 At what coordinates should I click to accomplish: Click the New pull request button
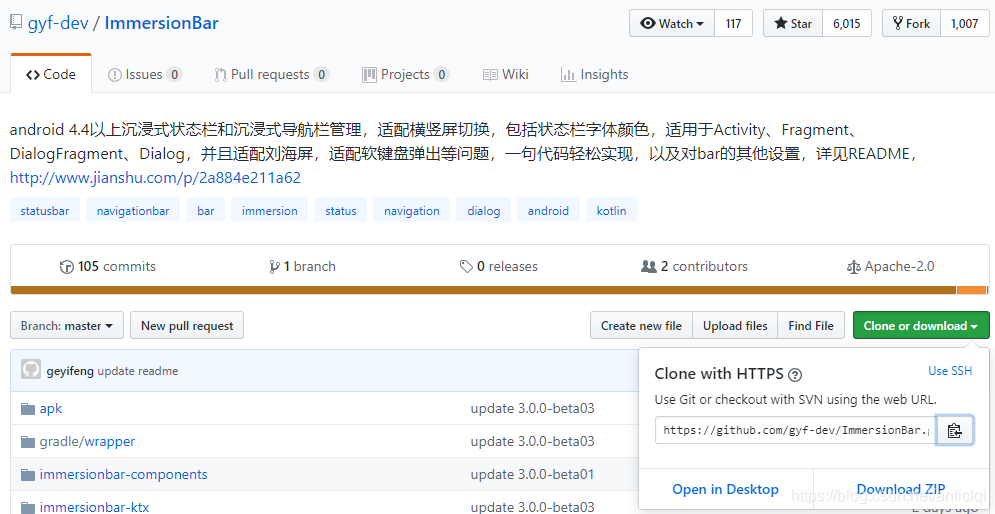(187, 326)
